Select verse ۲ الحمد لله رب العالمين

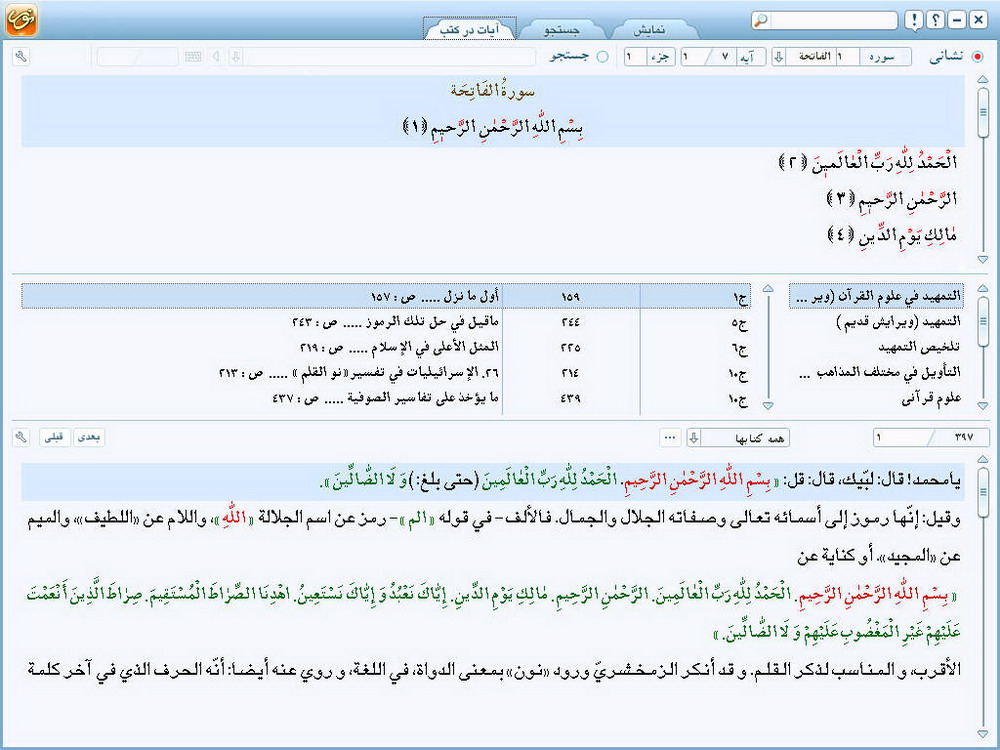(869, 163)
